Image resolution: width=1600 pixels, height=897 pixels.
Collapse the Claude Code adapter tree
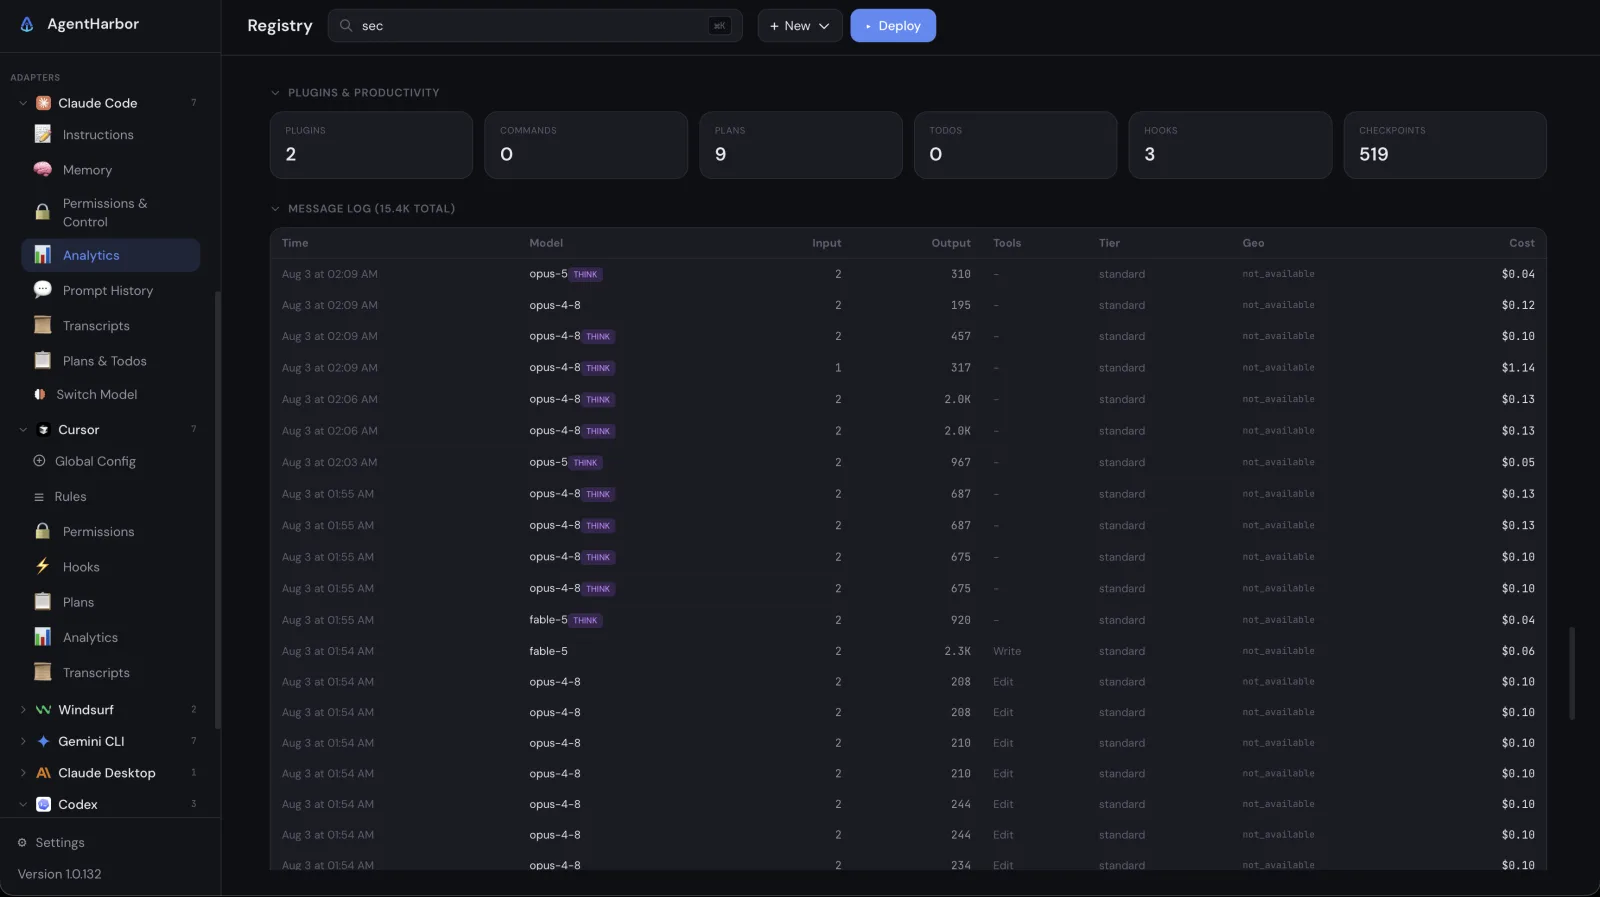coord(23,103)
